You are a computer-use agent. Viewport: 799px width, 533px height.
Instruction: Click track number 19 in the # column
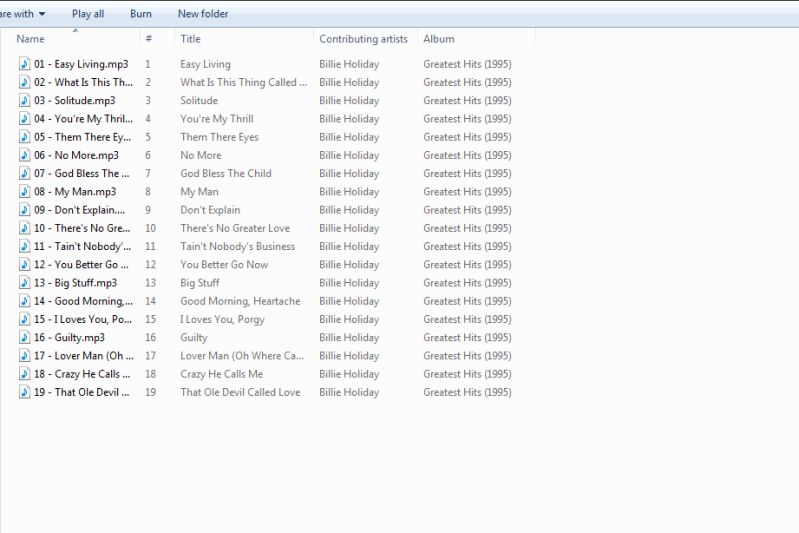point(150,392)
